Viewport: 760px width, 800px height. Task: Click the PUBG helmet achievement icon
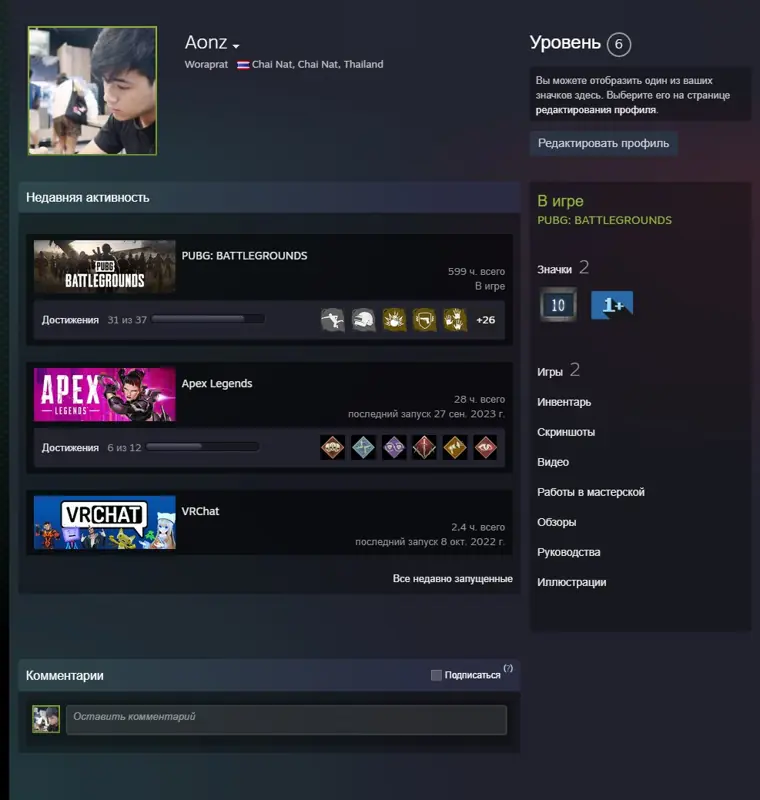pos(363,320)
